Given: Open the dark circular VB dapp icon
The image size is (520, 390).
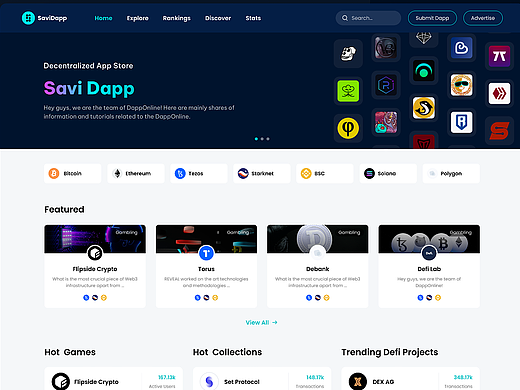Looking at the screenshot, I should pyautogui.click(x=386, y=48).
